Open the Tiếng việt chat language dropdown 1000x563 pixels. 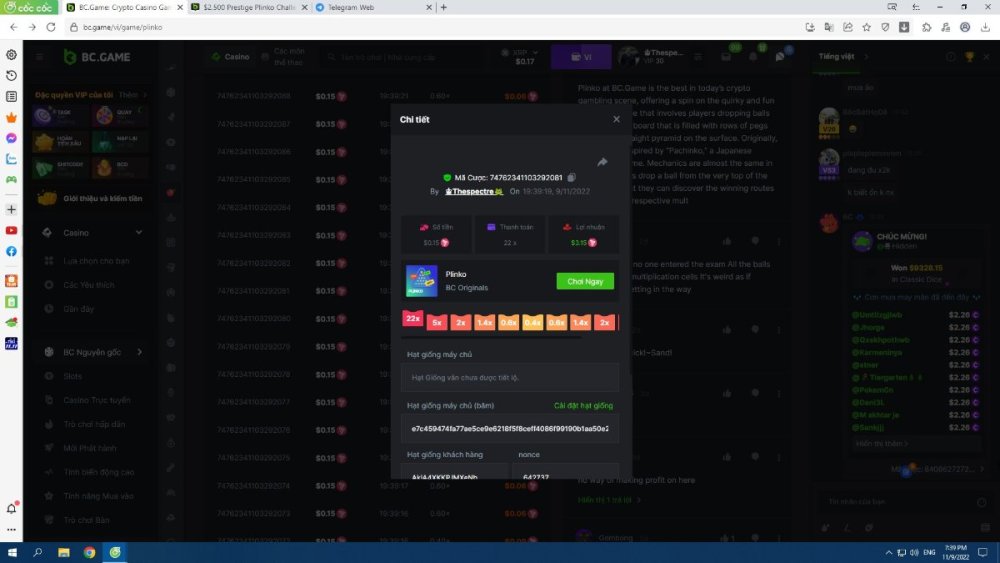pos(840,57)
